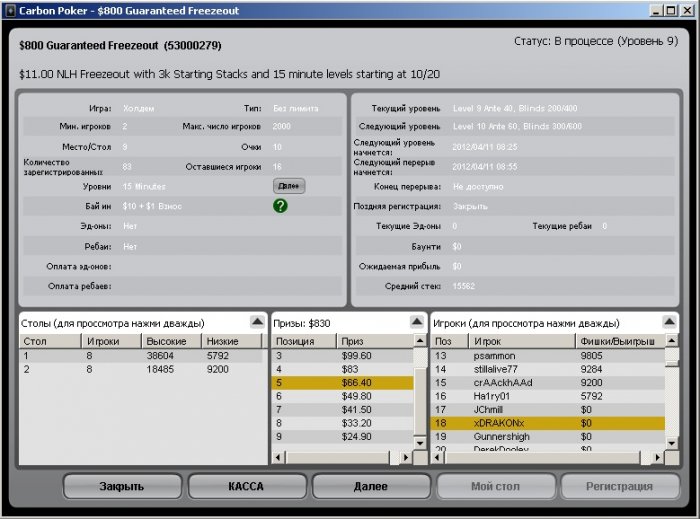Click the large Далее bottom button
Image resolution: width=700 pixels, height=519 pixels.
371,486
